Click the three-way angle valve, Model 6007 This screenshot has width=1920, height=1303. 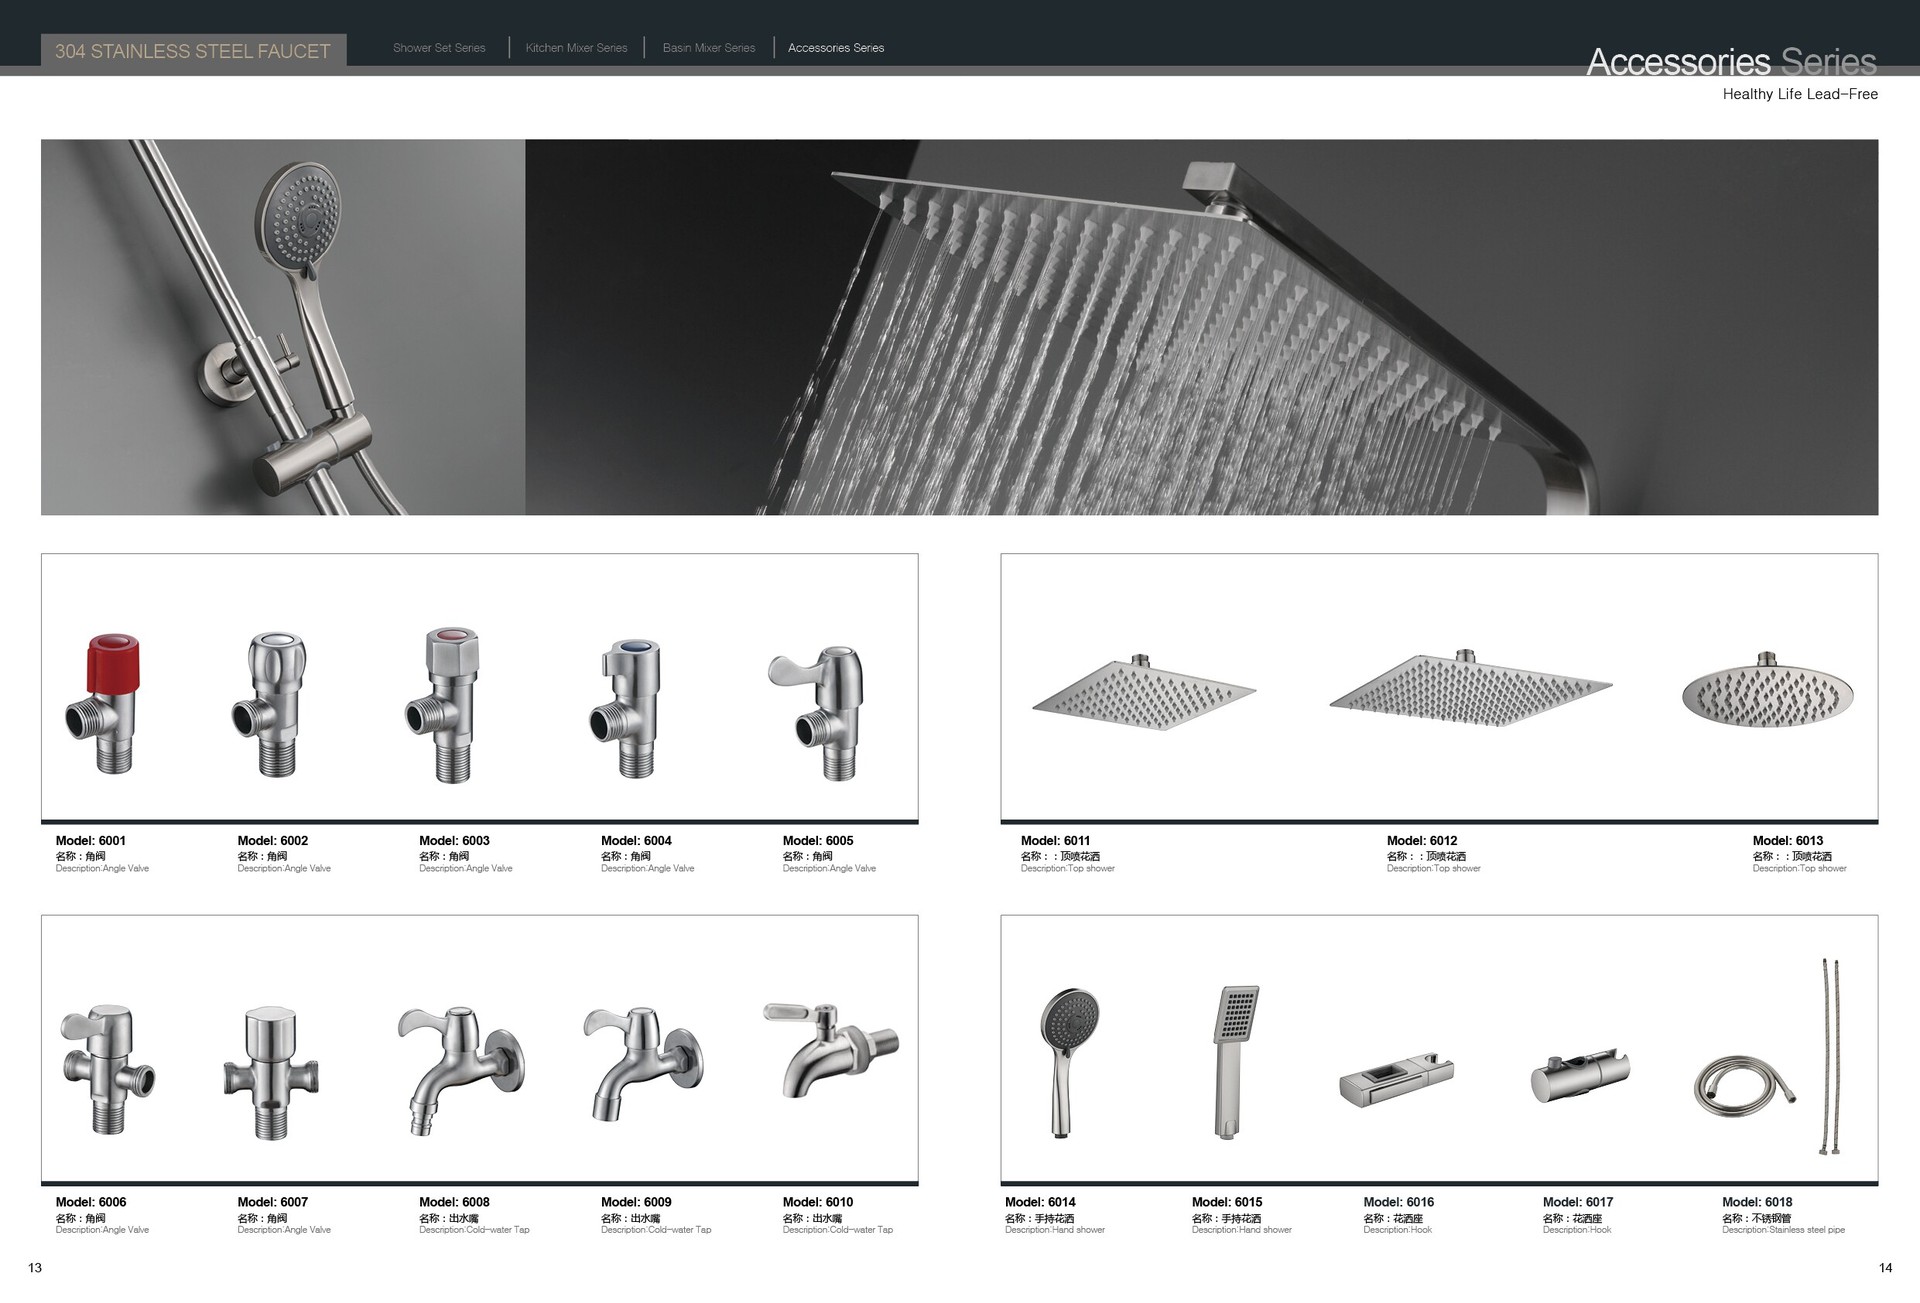tap(269, 1072)
